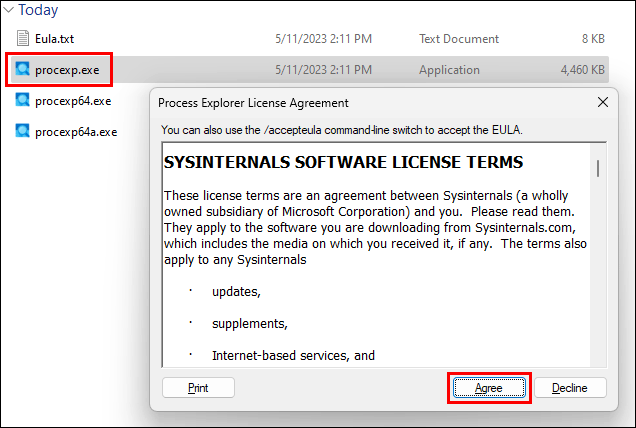Screen dimensions: 636x428
Task: Click Decline to reject the license
Action: click(x=570, y=388)
